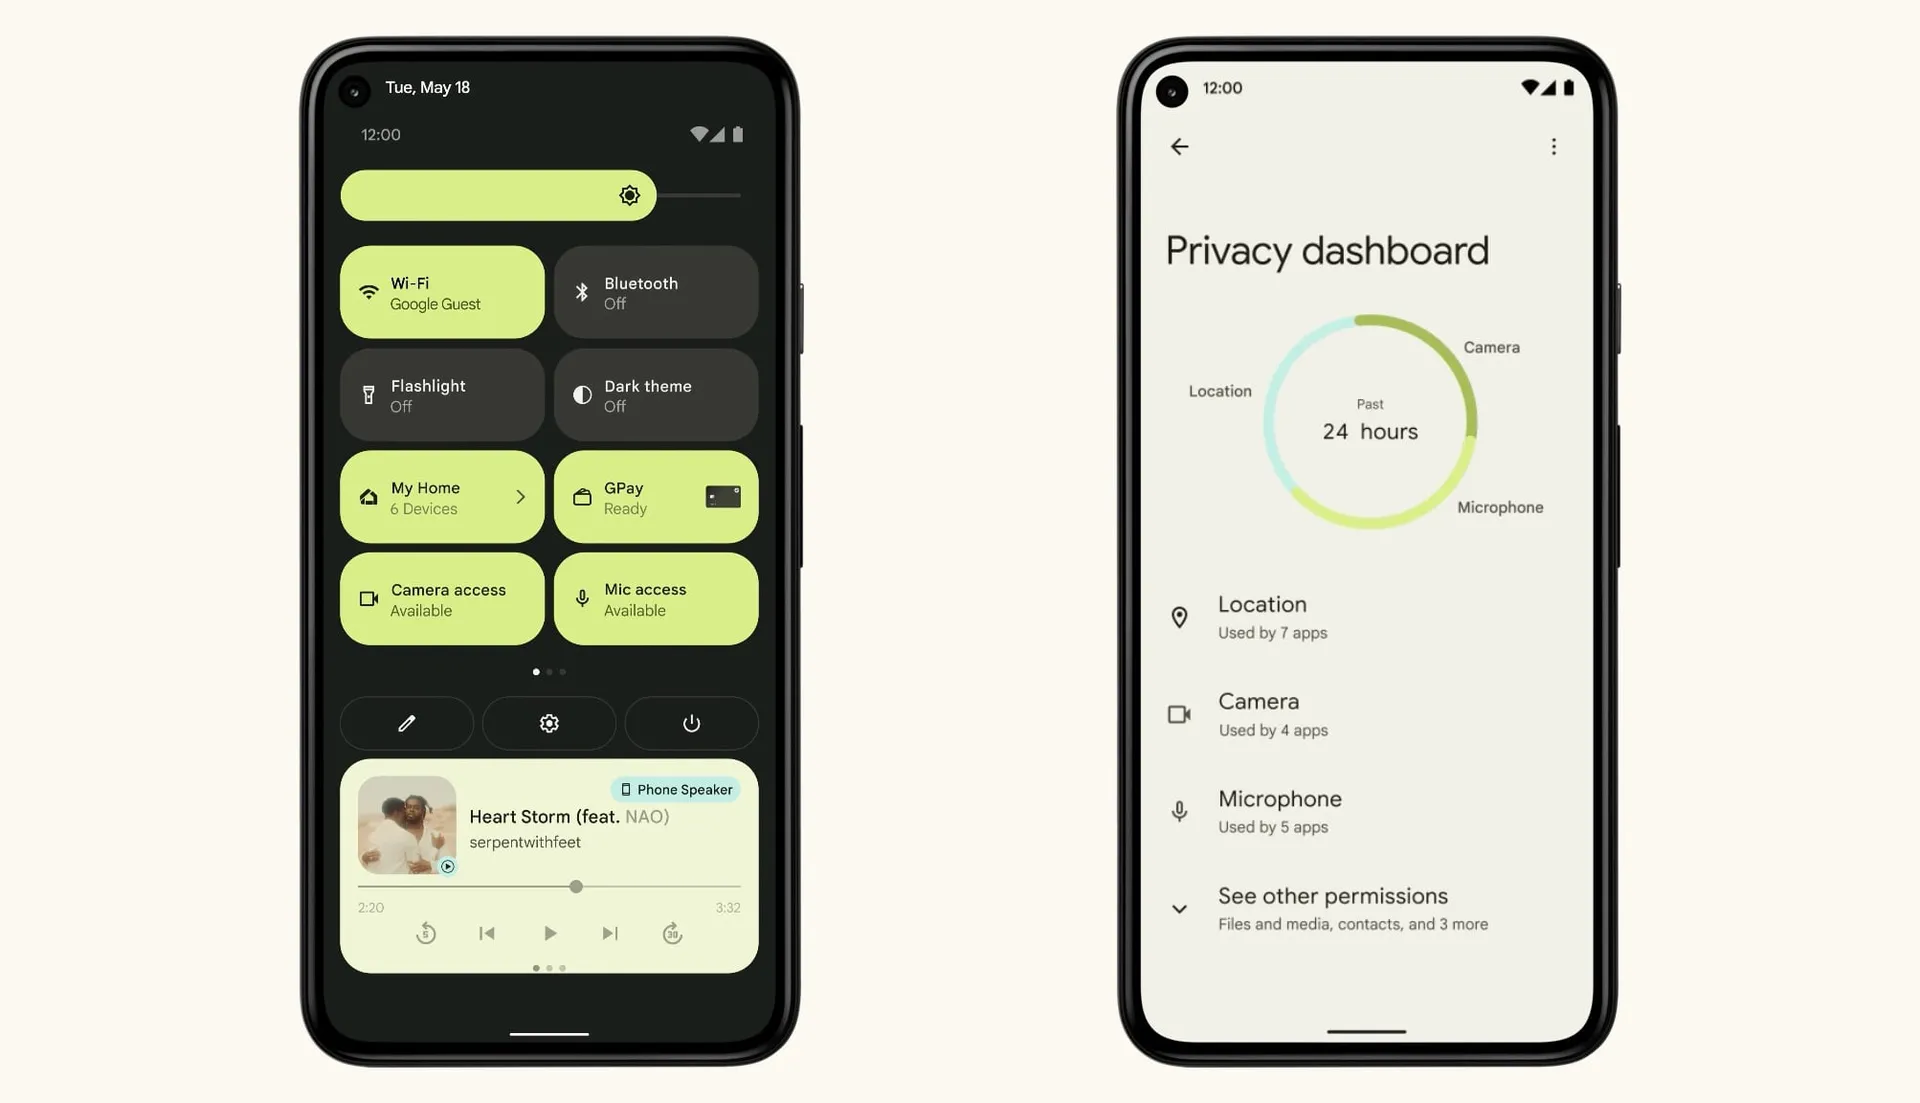Expand My Home devices chevron arrow

tap(520, 496)
